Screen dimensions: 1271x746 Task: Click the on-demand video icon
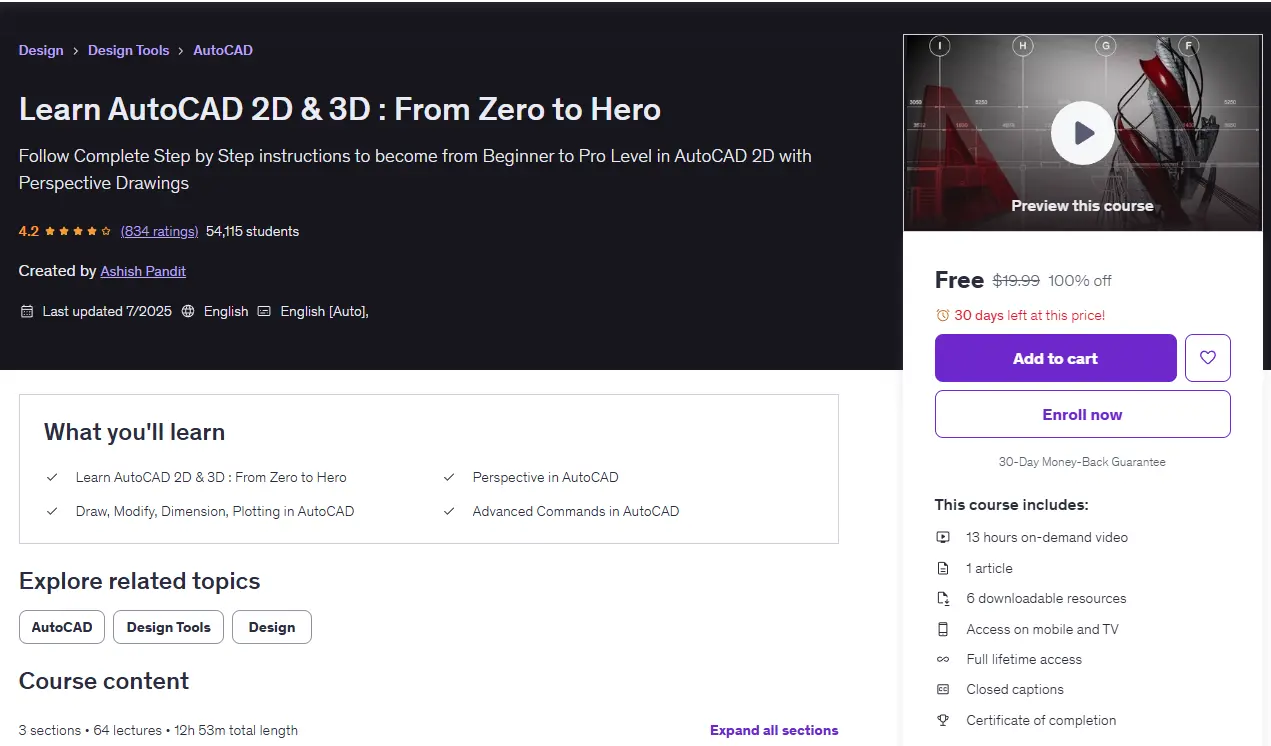[943, 537]
